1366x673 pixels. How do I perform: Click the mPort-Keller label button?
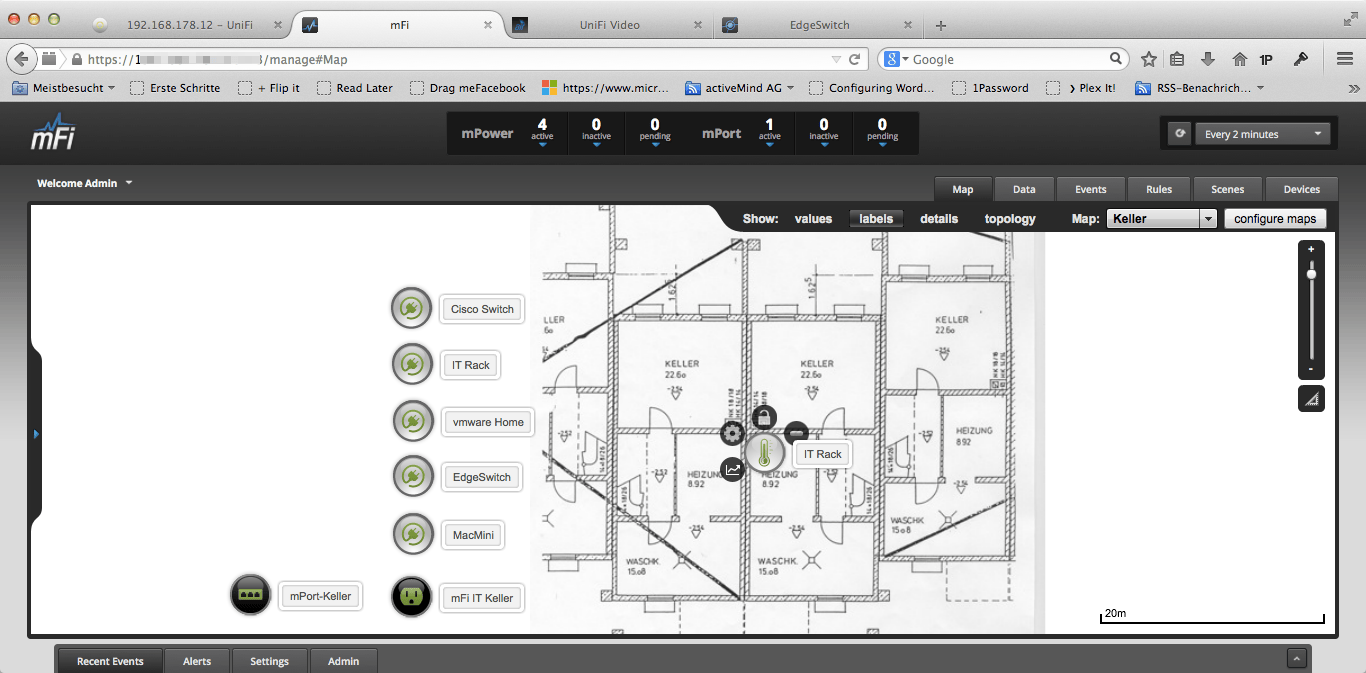pos(320,596)
